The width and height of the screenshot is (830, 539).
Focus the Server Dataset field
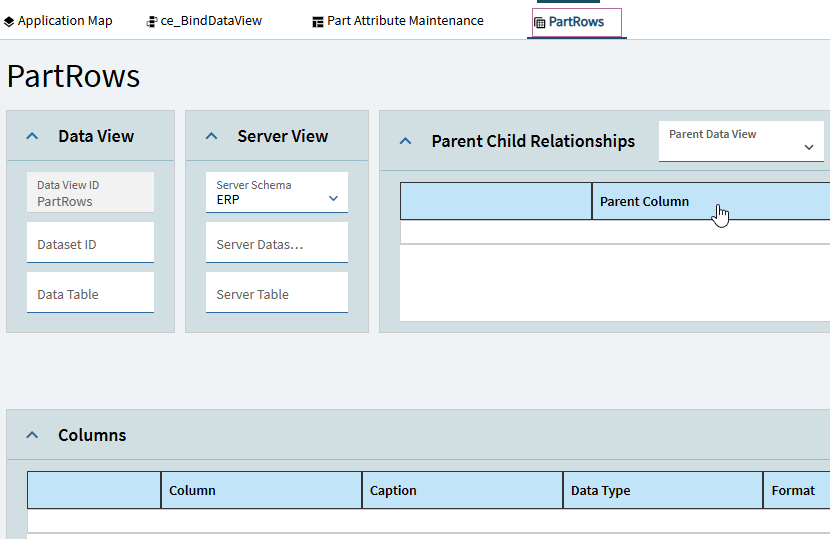coord(276,244)
